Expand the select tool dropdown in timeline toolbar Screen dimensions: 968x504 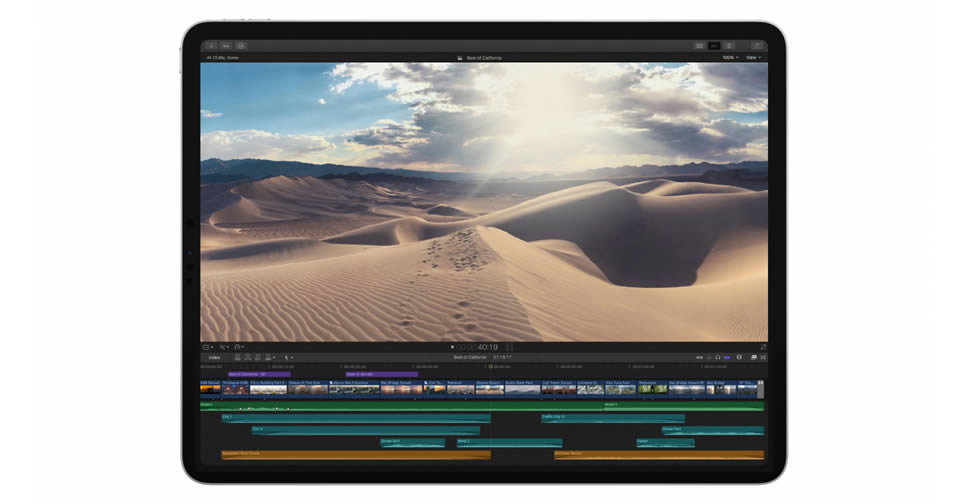(288, 357)
